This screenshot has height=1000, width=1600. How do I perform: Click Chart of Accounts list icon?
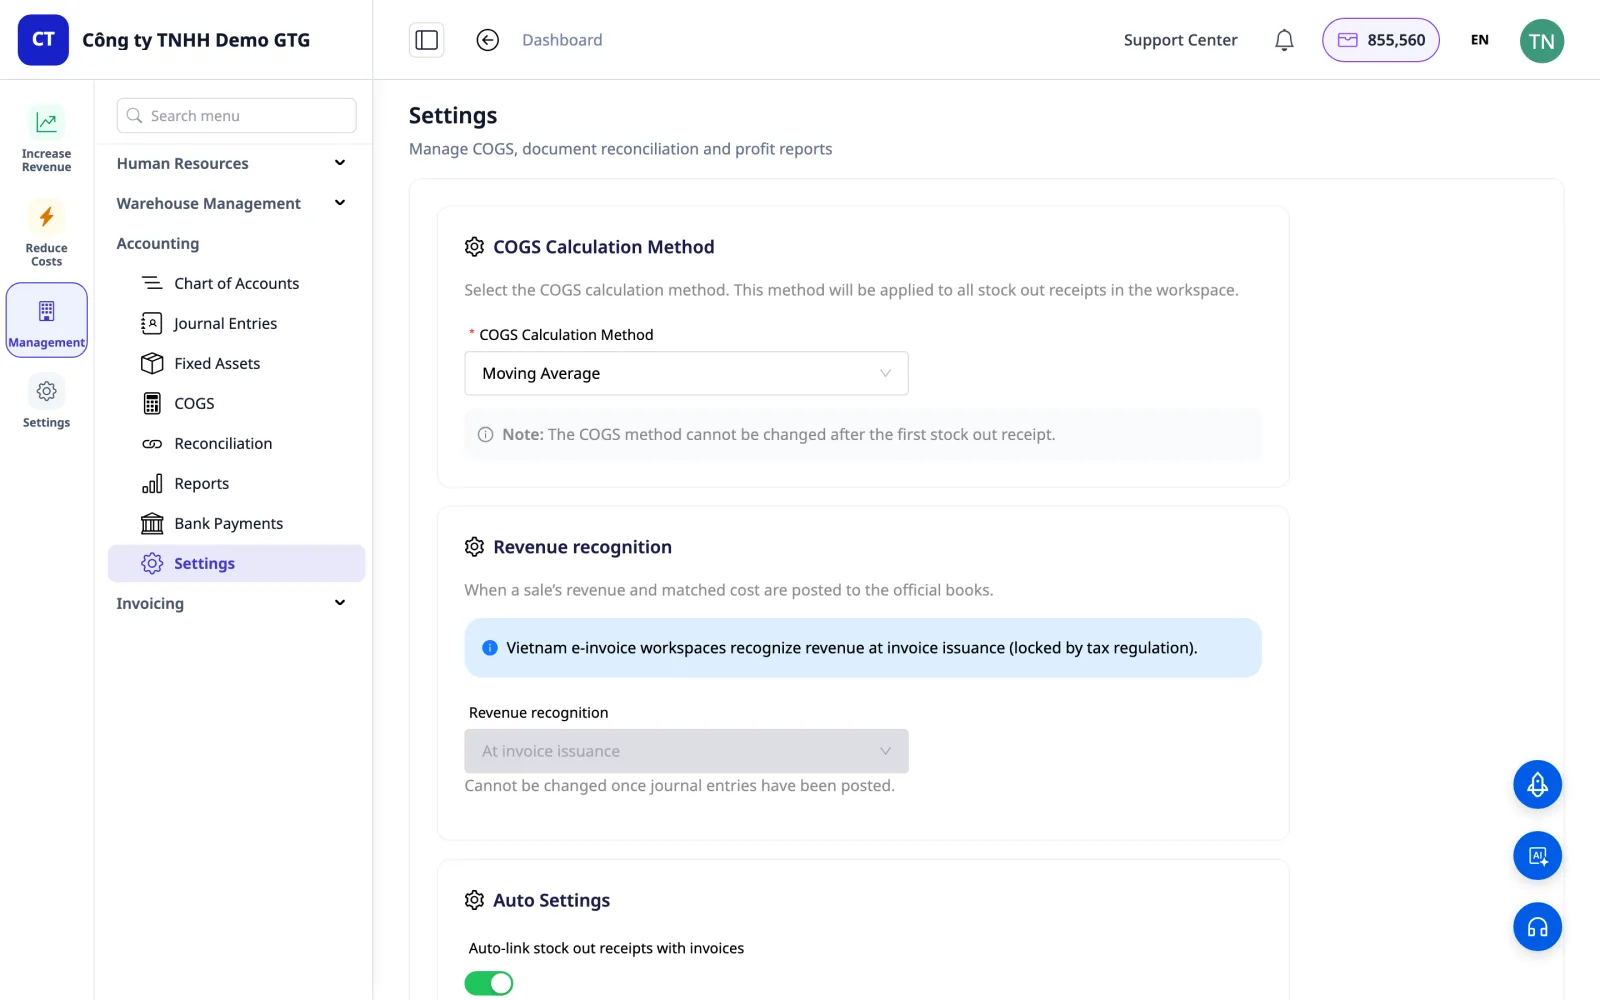152,283
